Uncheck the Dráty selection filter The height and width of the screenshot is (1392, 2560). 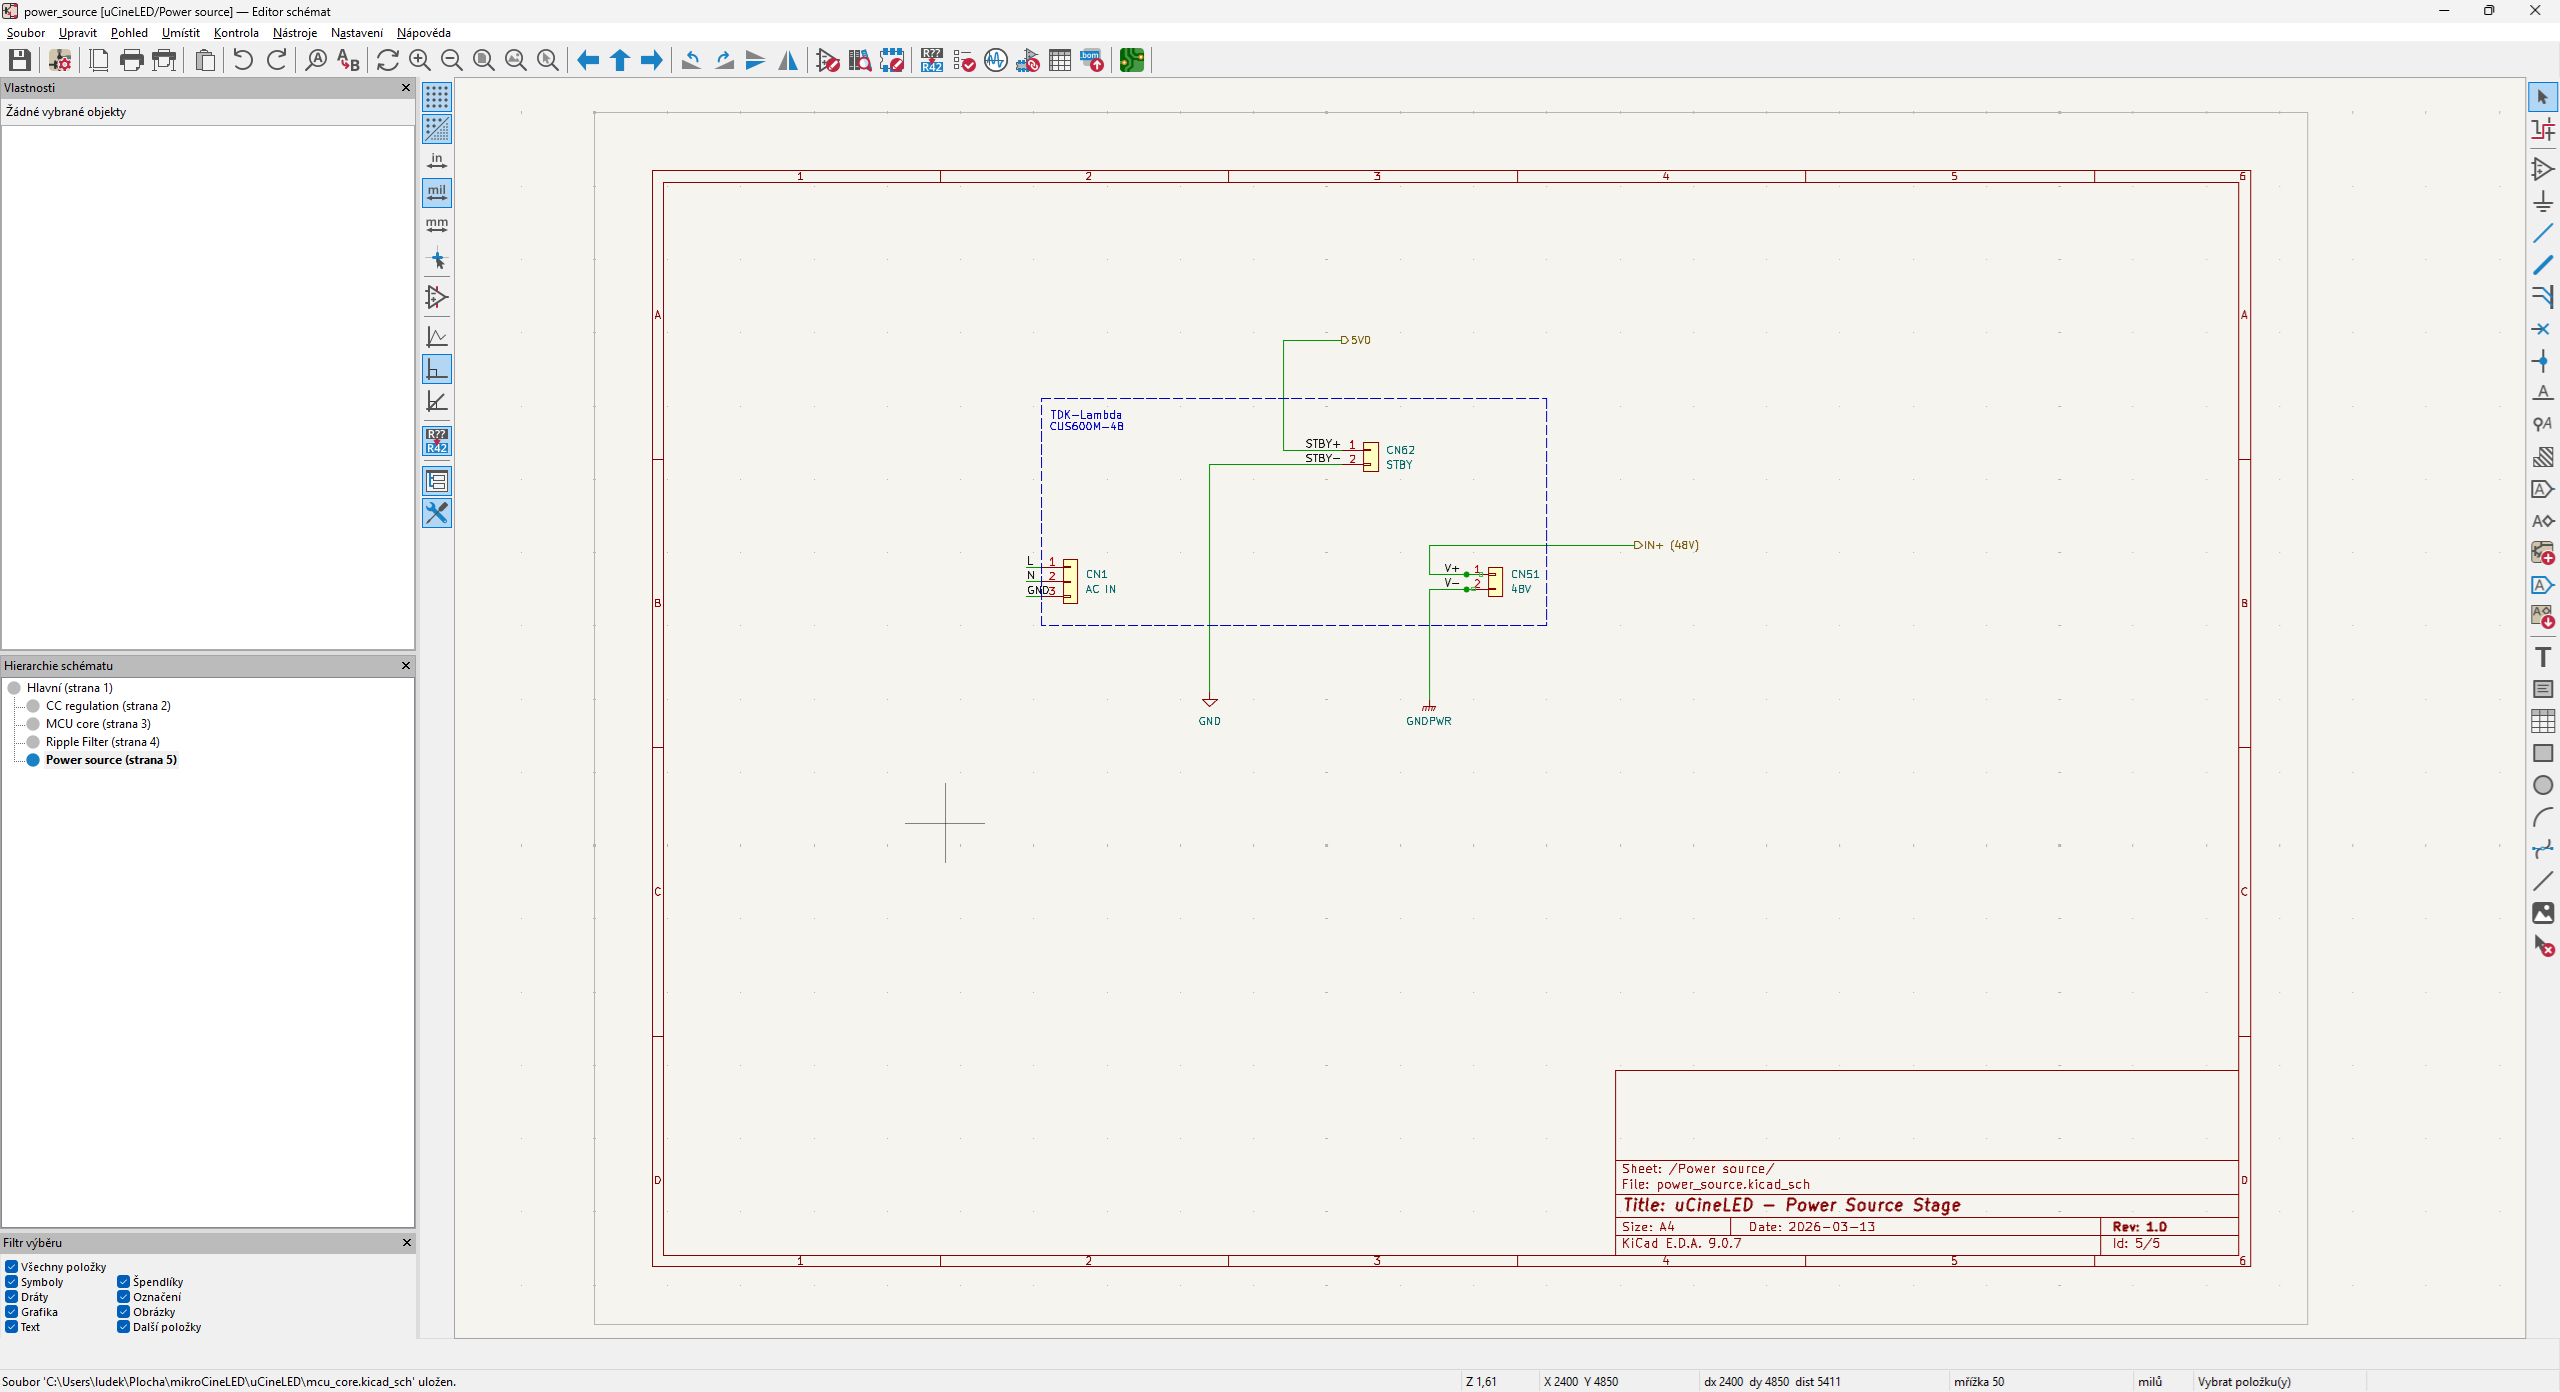click(12, 1297)
